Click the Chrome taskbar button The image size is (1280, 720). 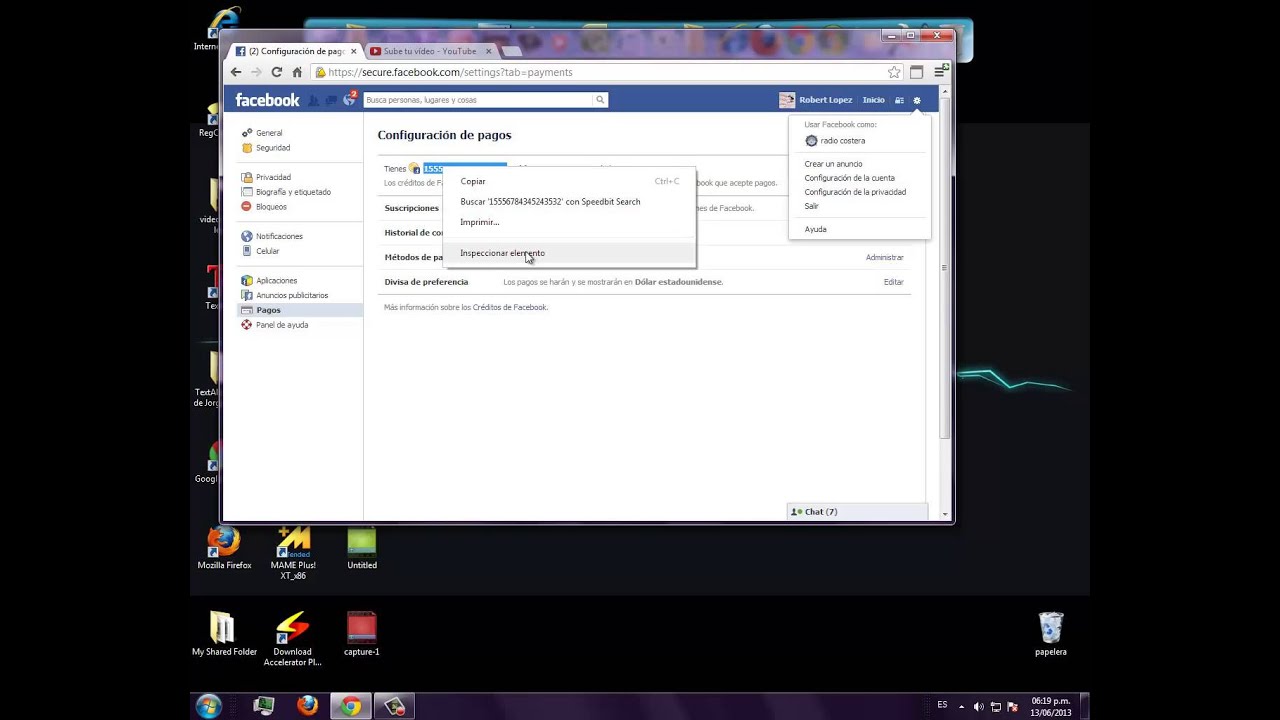[x=351, y=706]
